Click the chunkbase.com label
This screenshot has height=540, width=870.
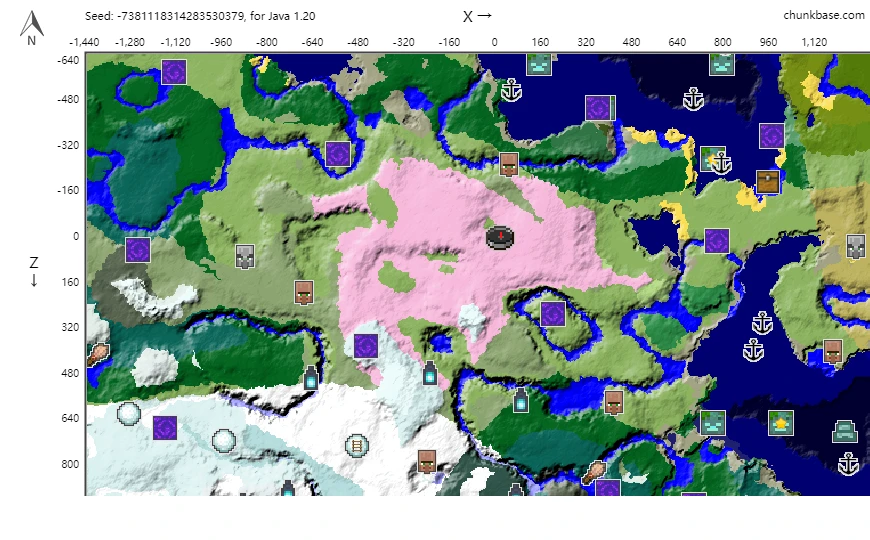coord(823,16)
